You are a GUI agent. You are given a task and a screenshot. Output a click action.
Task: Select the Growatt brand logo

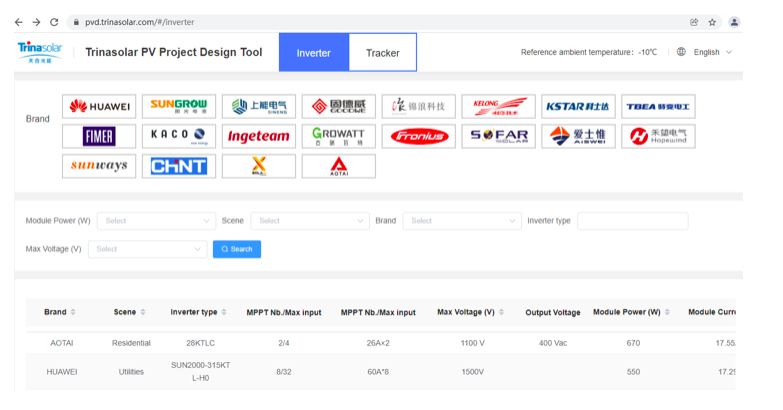tap(339, 136)
